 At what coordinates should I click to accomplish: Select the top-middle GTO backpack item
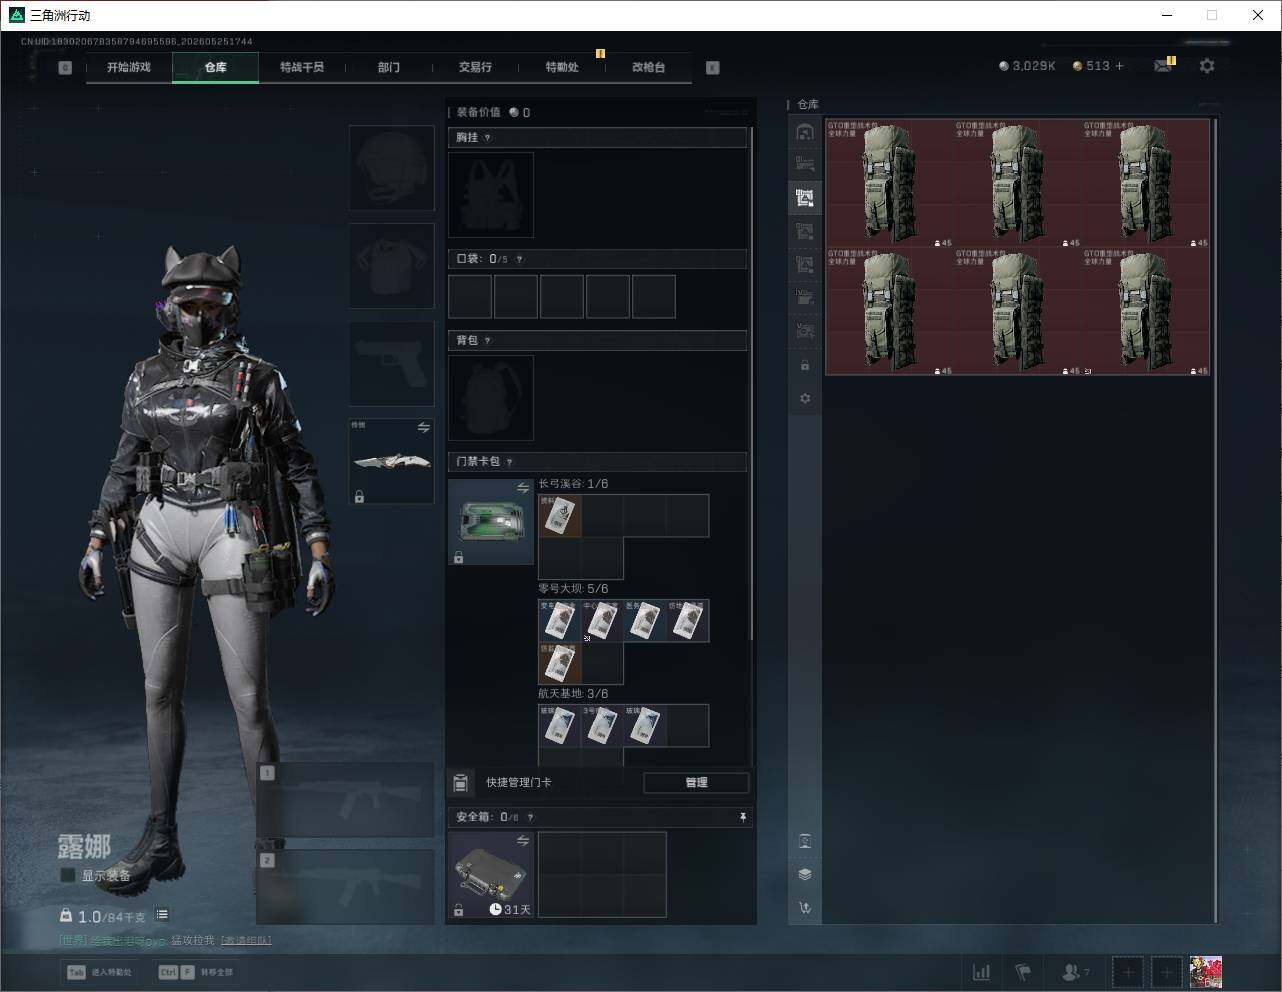1017,183
